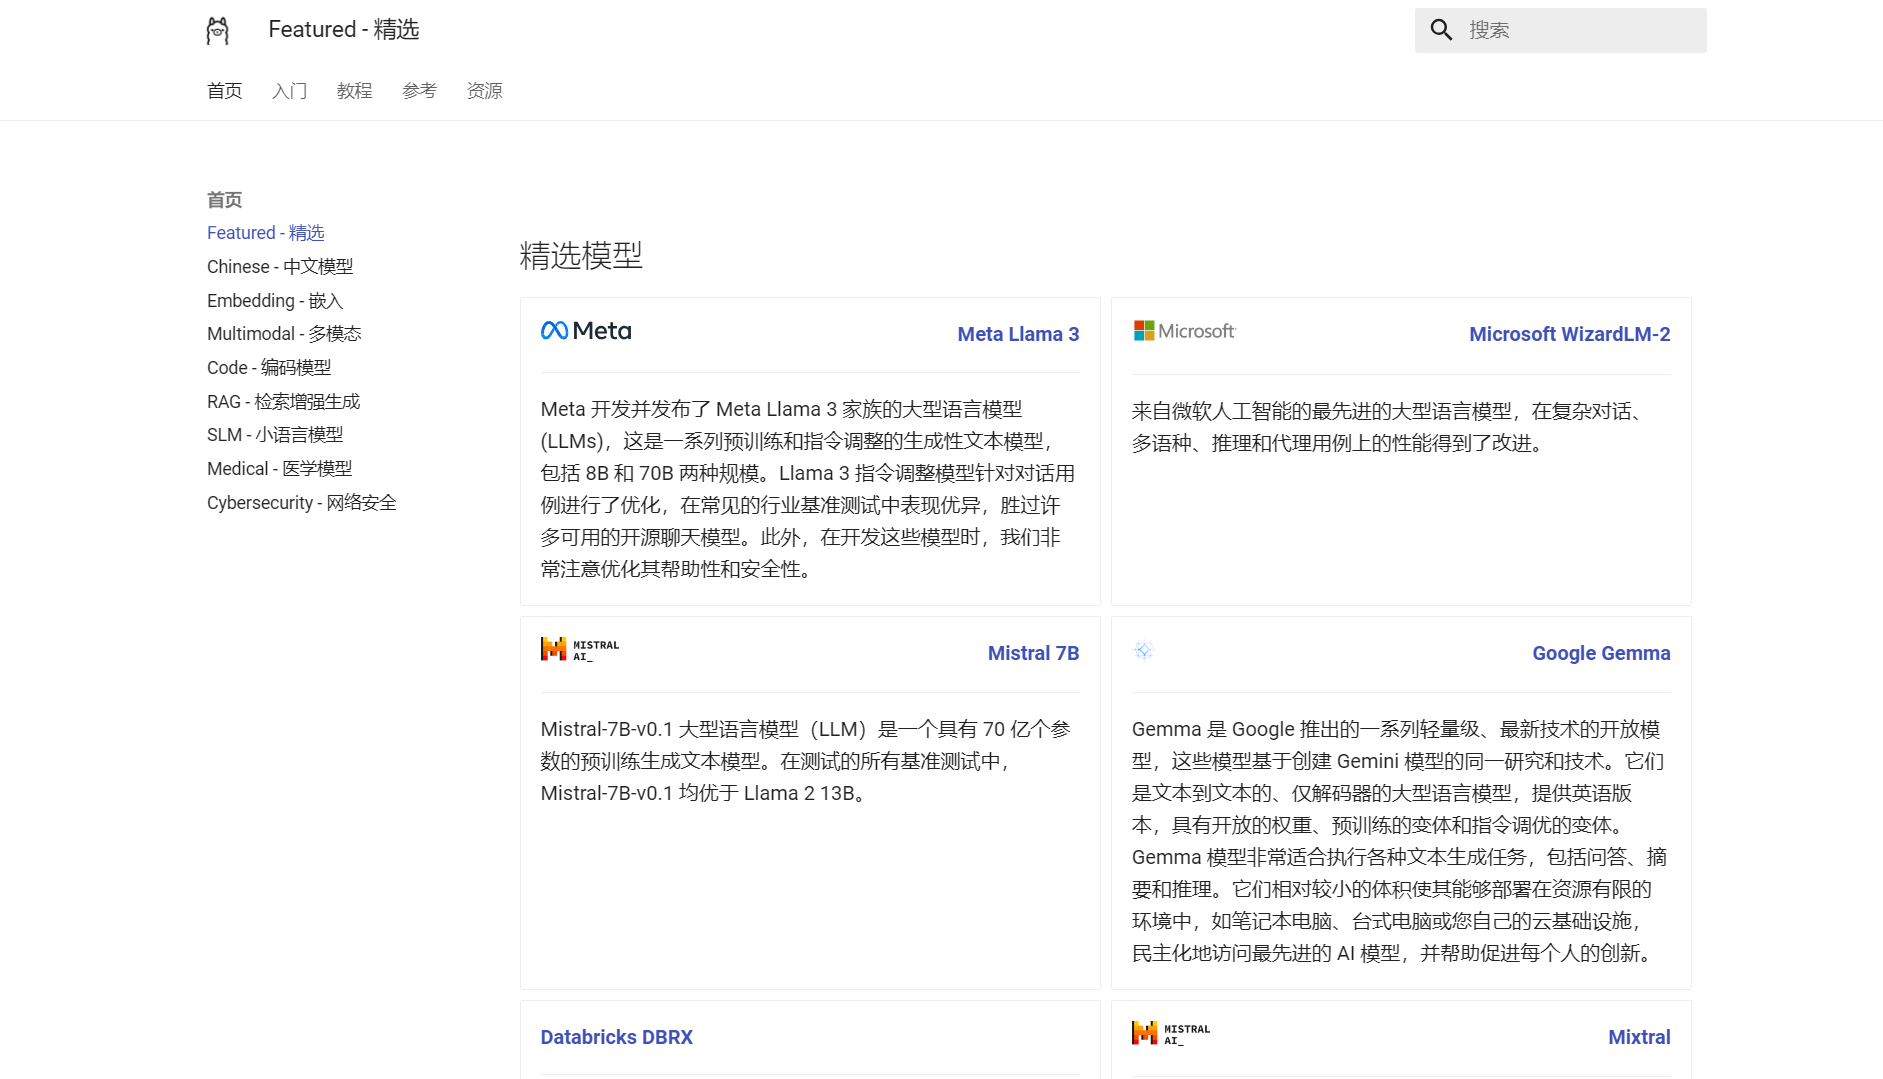
Task: Click the Google Gemma sparkle logo
Action: pos(1144,651)
